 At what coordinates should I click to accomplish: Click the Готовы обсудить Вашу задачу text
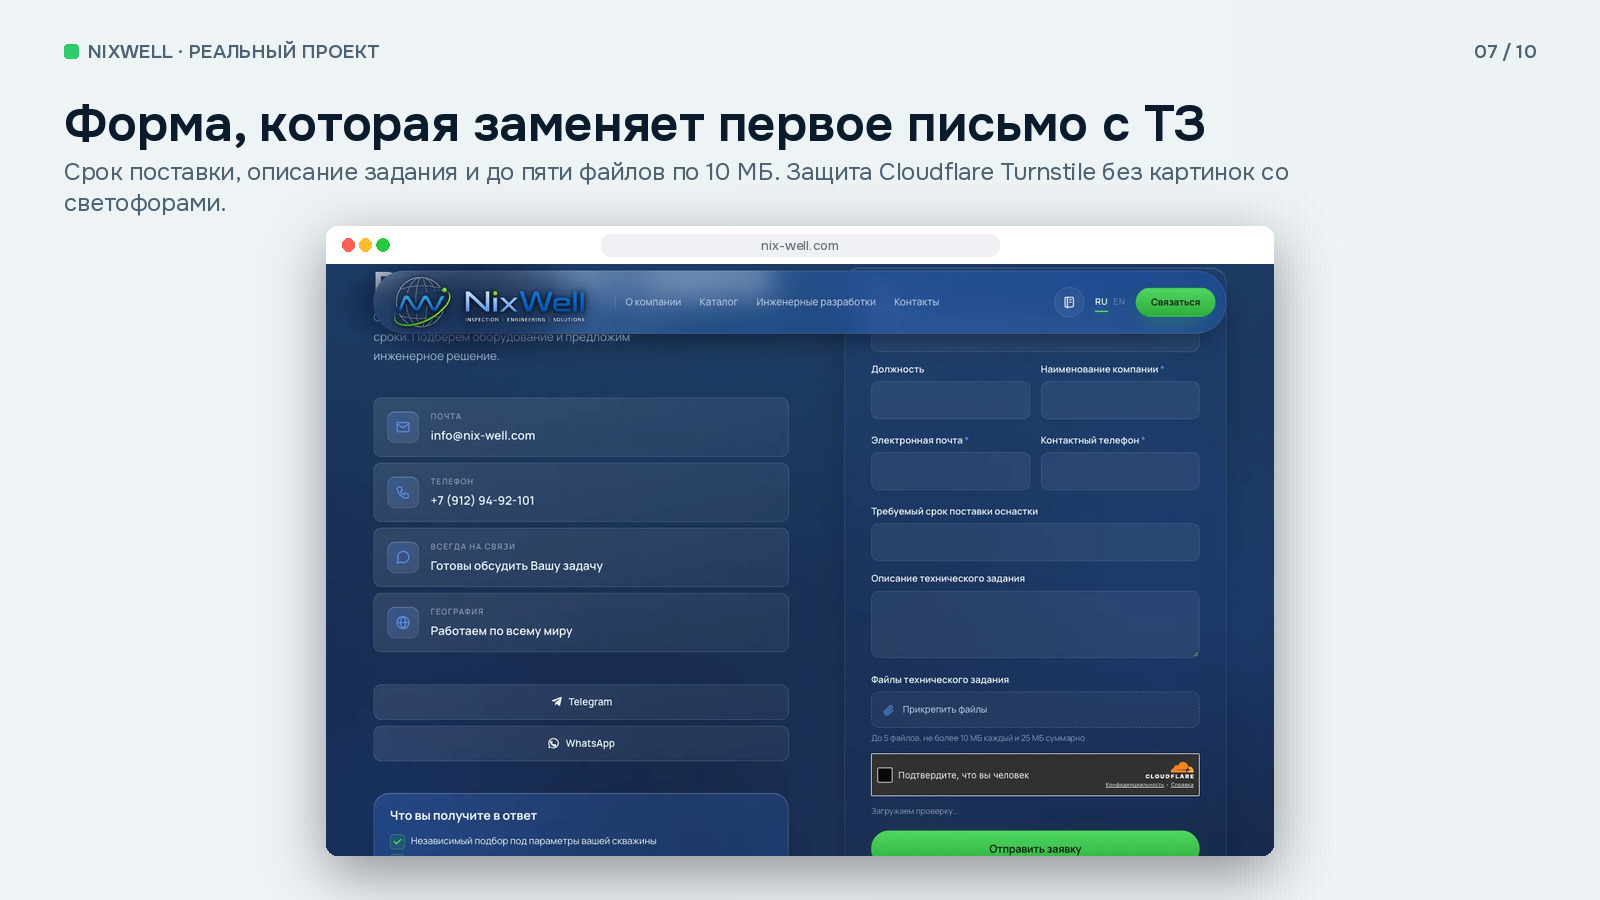[517, 566]
